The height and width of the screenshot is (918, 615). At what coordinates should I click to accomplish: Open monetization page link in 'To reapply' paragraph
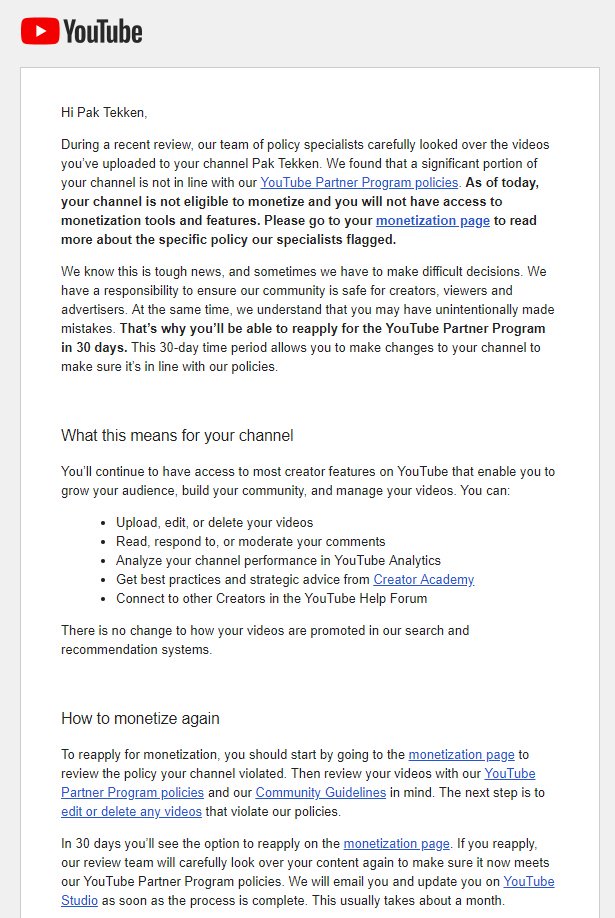tap(462, 755)
